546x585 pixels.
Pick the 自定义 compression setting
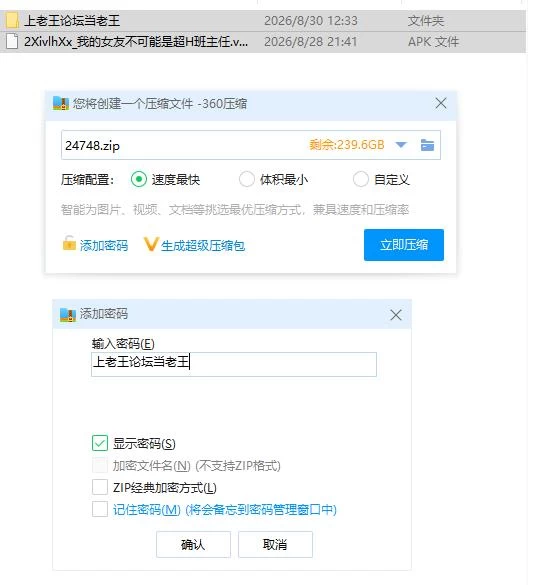point(361,179)
